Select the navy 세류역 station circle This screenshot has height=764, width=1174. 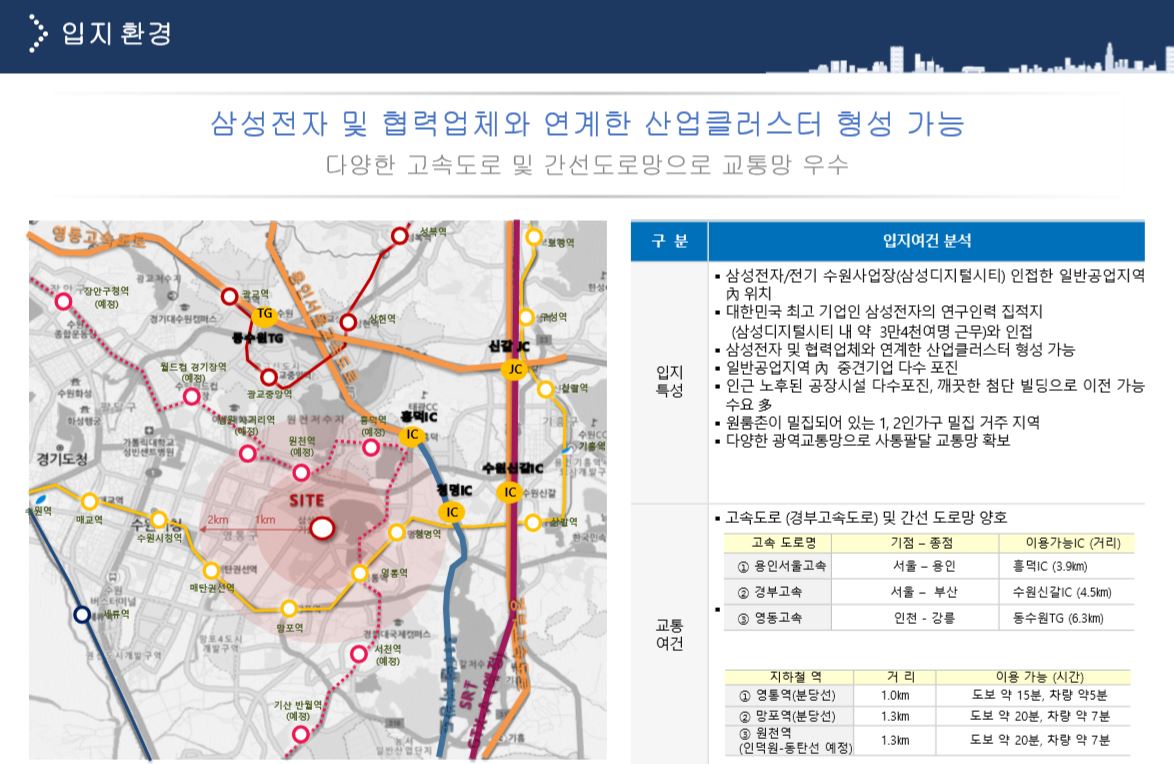click(82, 615)
